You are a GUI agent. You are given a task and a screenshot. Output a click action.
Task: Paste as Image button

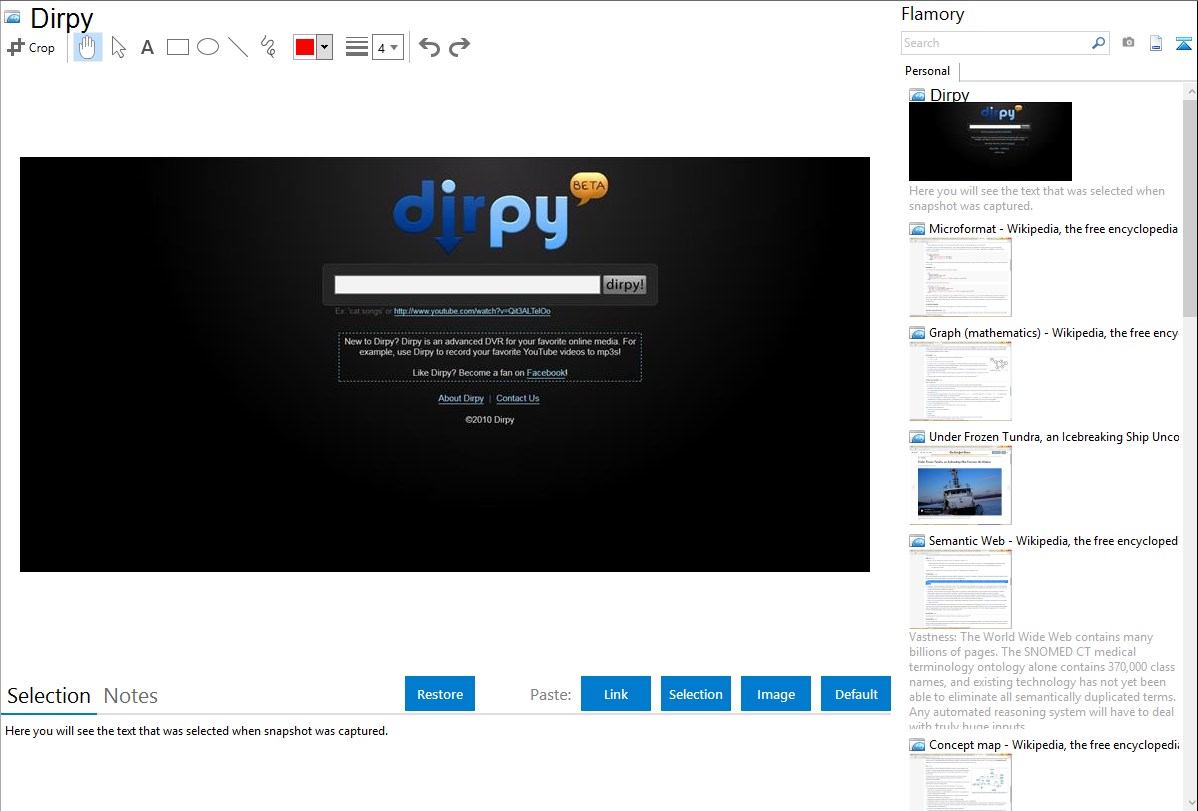pos(776,694)
